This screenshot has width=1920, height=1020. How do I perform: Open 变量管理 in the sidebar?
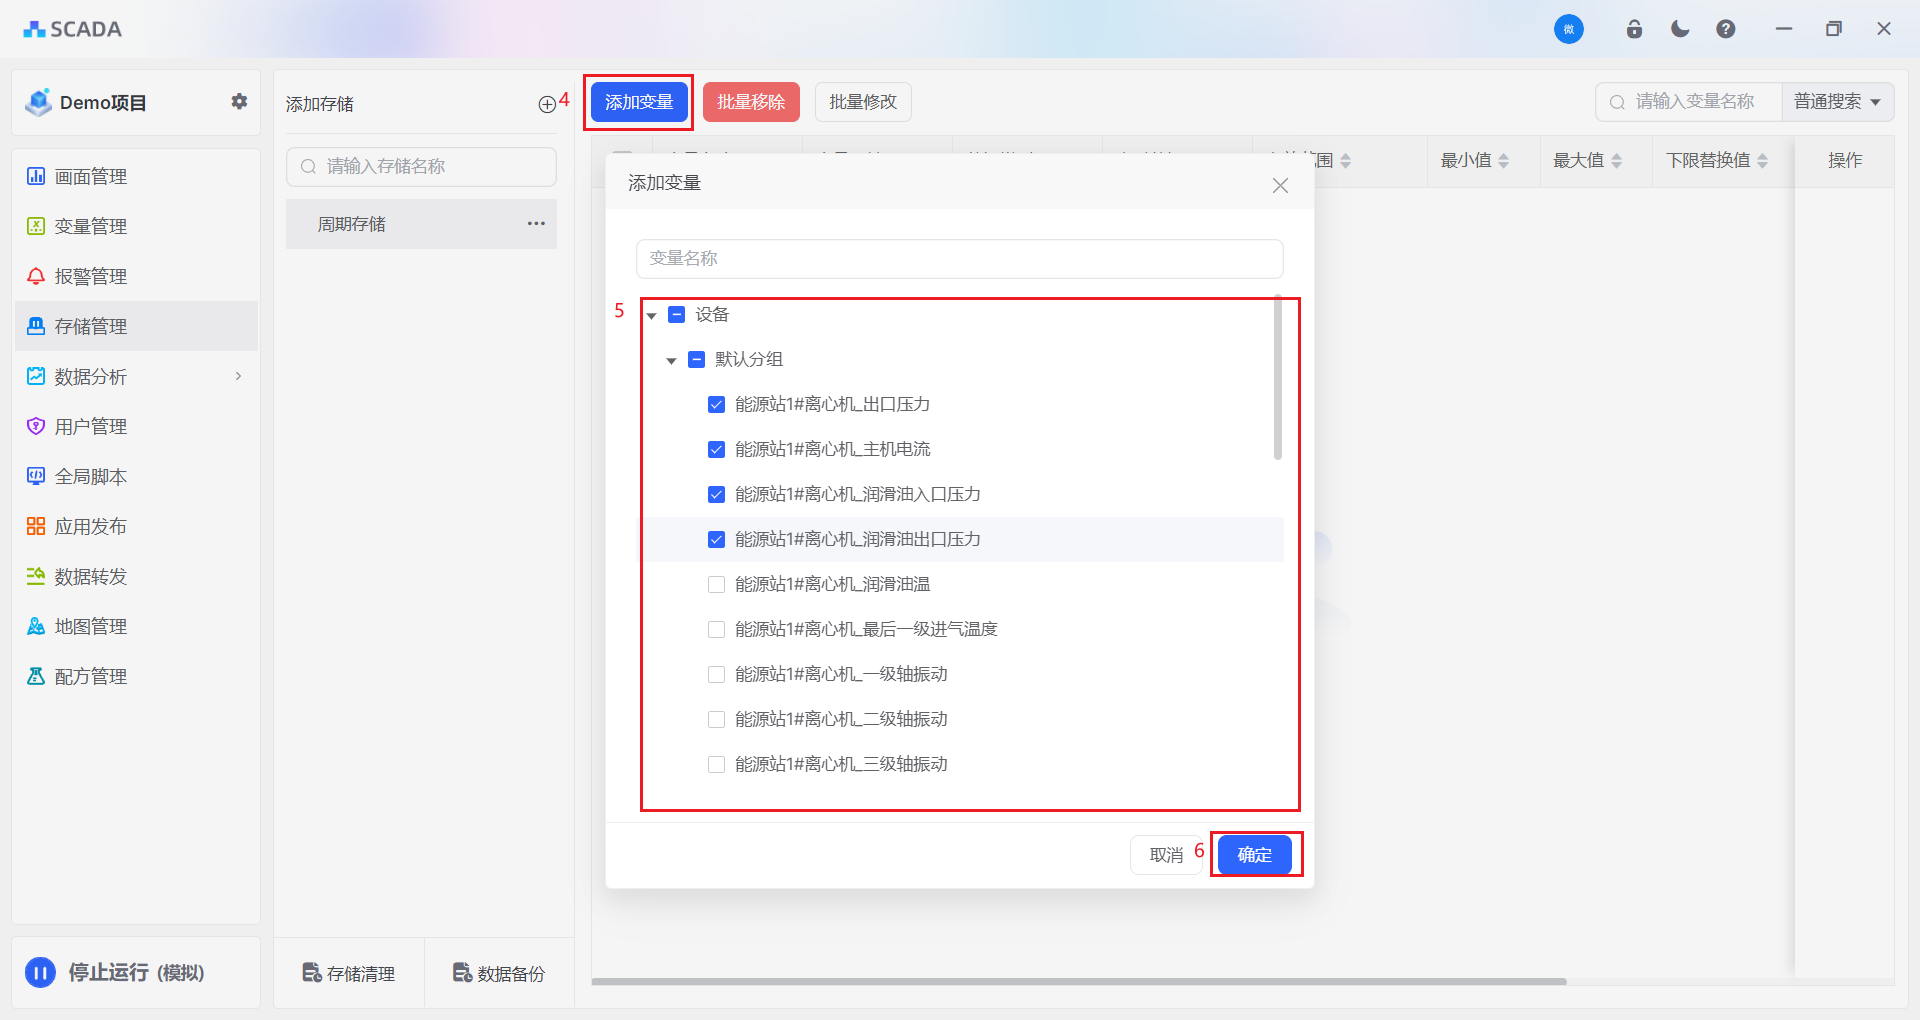tap(90, 226)
